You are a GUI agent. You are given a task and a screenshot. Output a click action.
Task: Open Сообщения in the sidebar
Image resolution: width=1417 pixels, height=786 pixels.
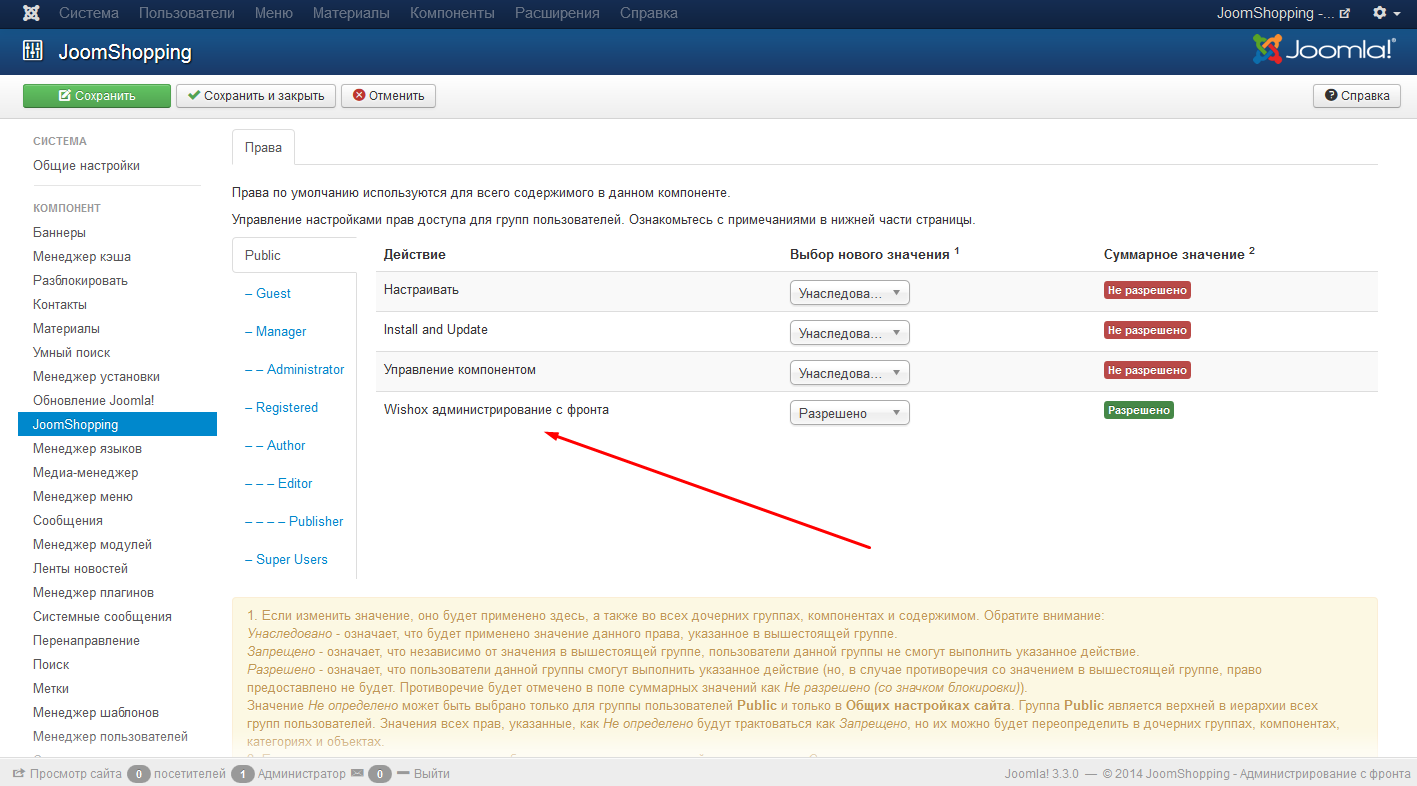coord(68,521)
